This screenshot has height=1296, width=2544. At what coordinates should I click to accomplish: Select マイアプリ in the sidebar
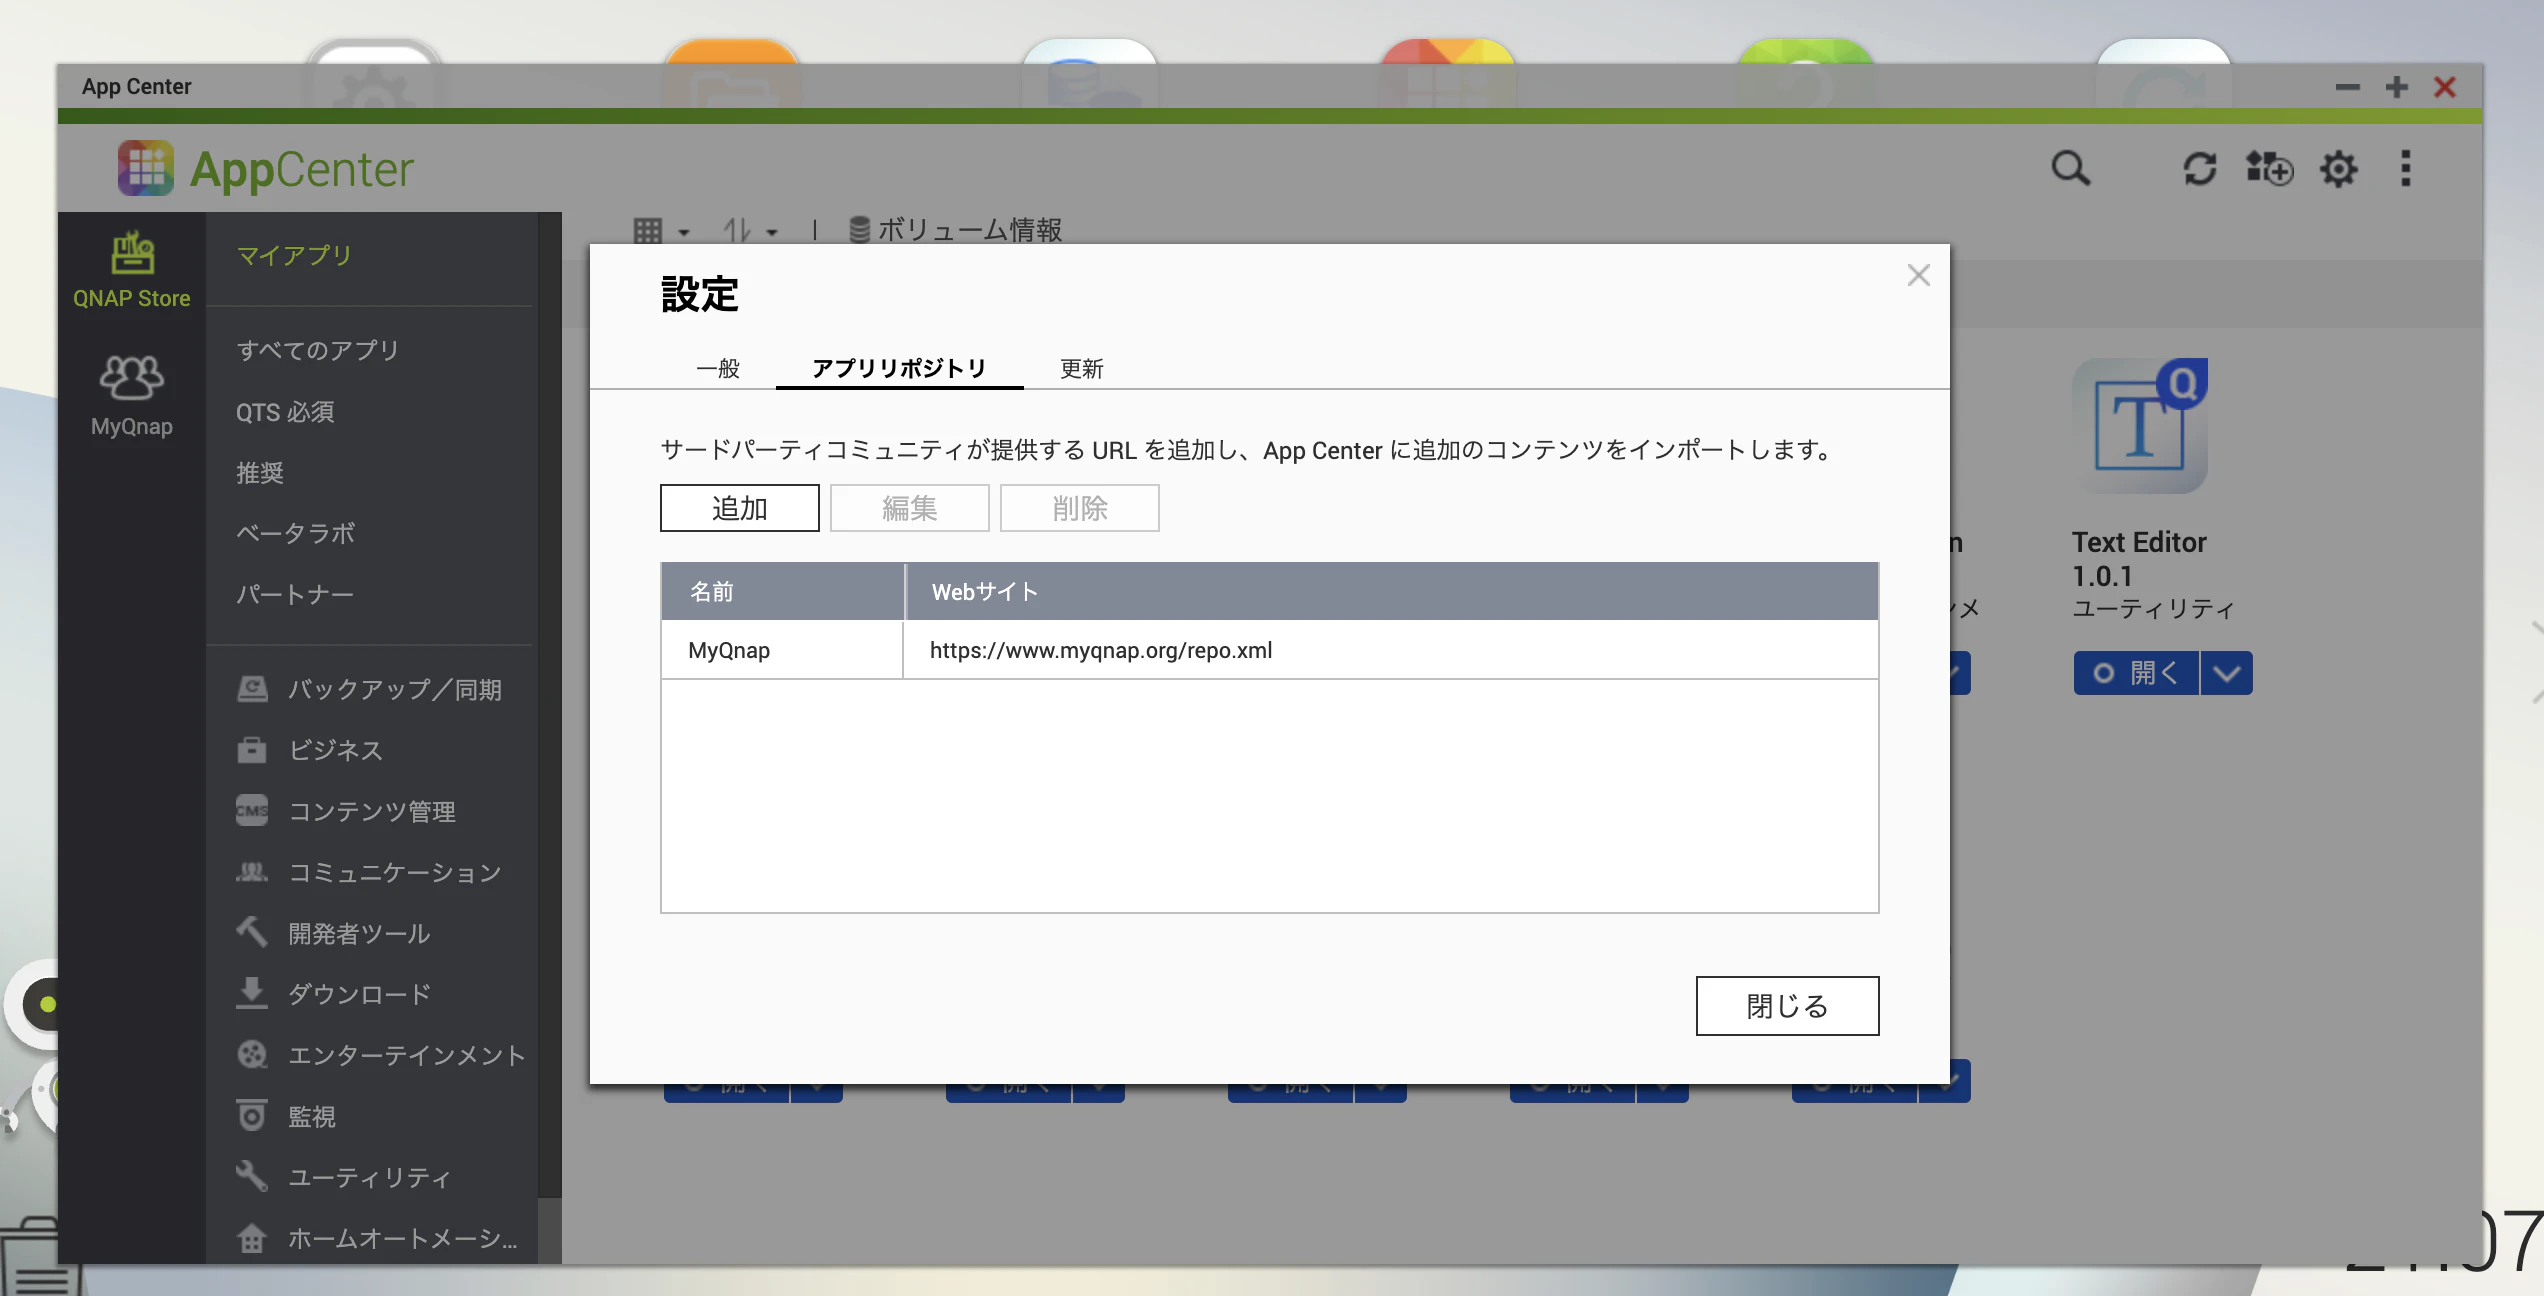pos(294,255)
